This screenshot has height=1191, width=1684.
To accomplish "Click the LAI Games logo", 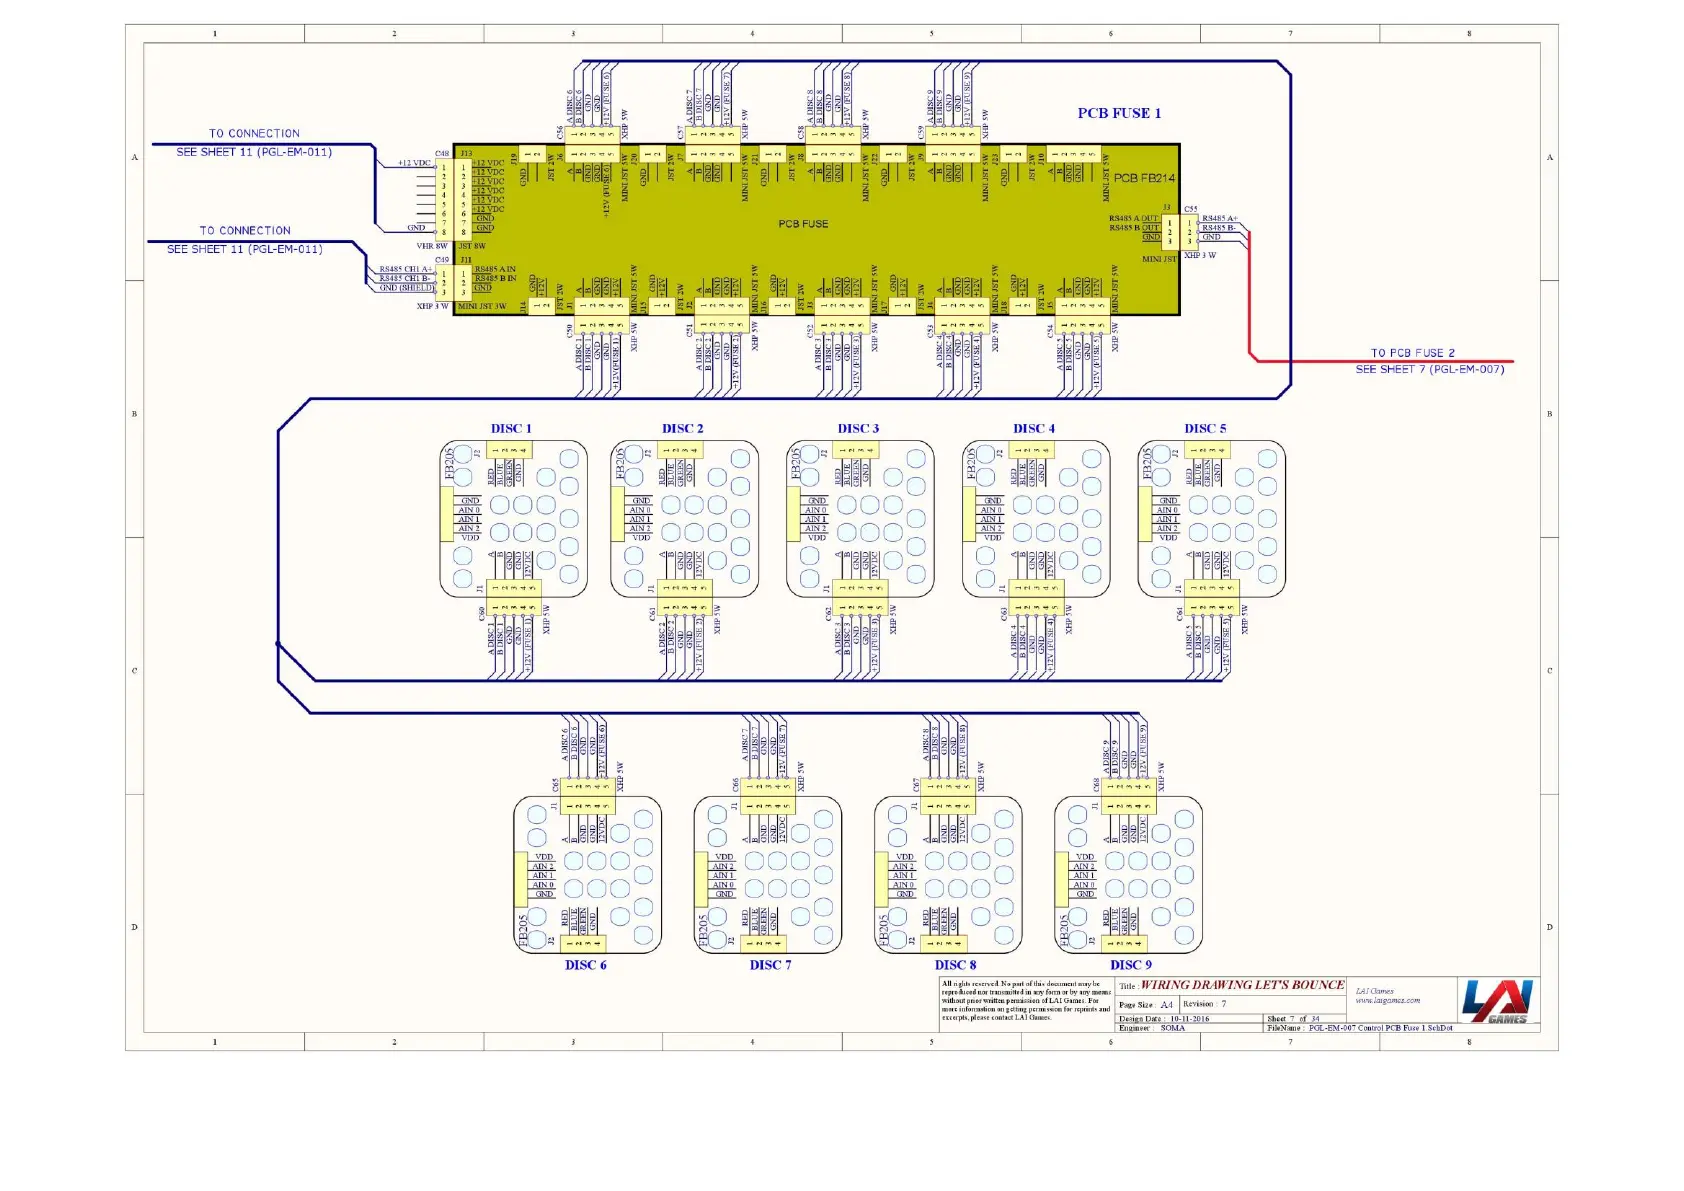I will click(1496, 1001).
